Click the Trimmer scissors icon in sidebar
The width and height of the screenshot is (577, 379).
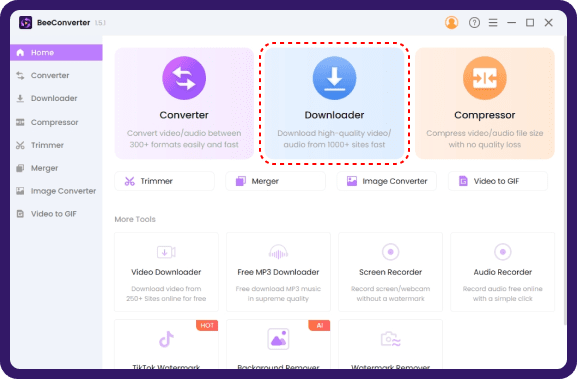tap(20, 145)
